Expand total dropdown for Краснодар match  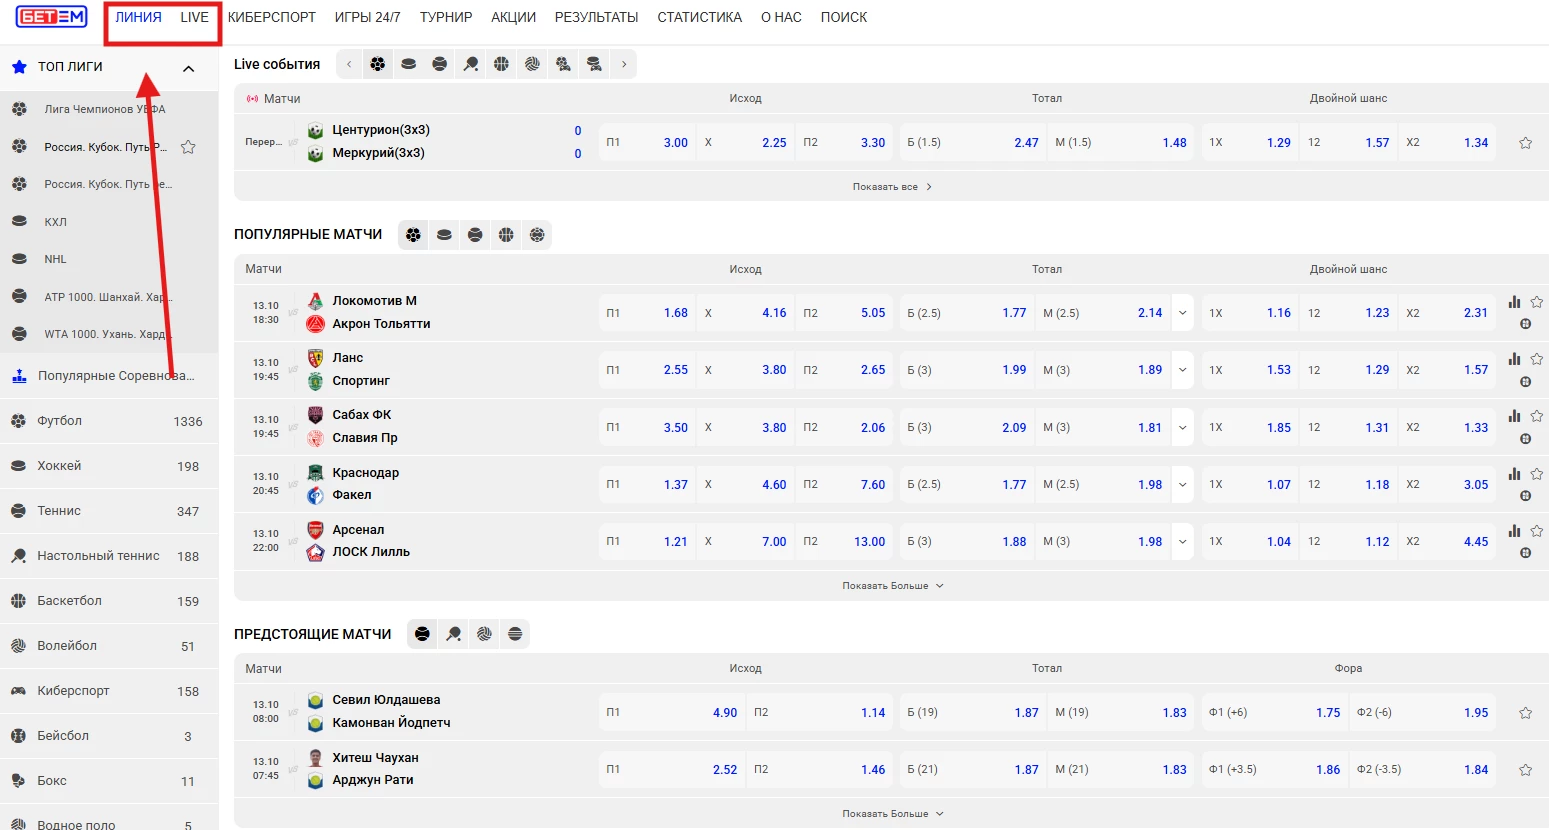pyautogui.click(x=1183, y=485)
